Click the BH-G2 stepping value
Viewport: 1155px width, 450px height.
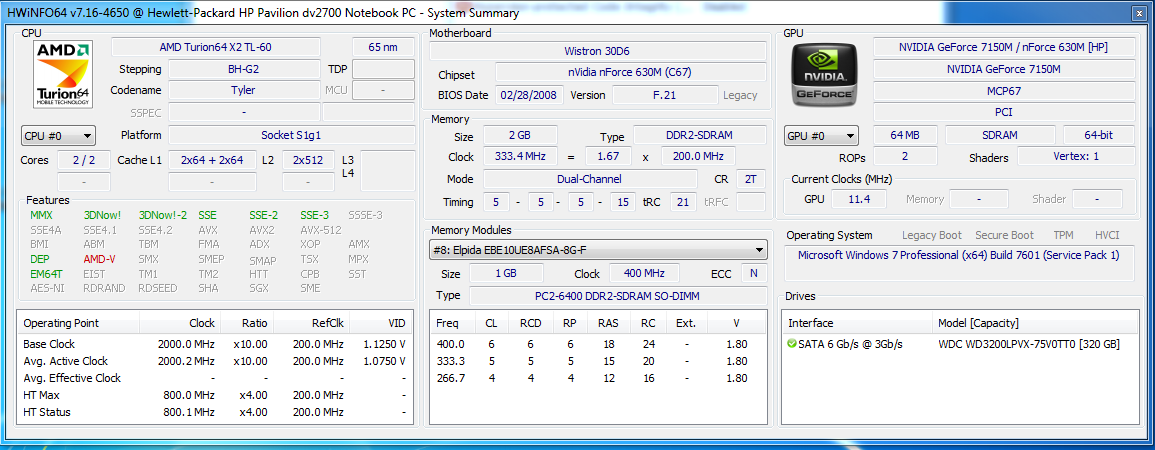point(243,69)
